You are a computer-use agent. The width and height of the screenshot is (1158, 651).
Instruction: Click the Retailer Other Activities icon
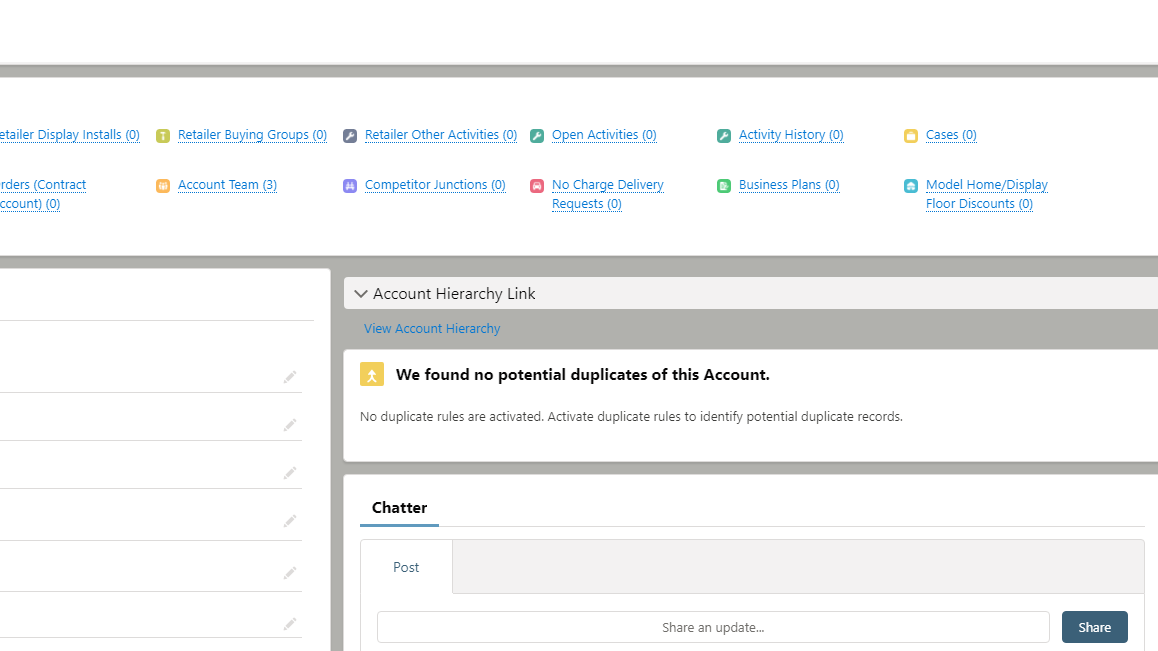[x=350, y=136]
